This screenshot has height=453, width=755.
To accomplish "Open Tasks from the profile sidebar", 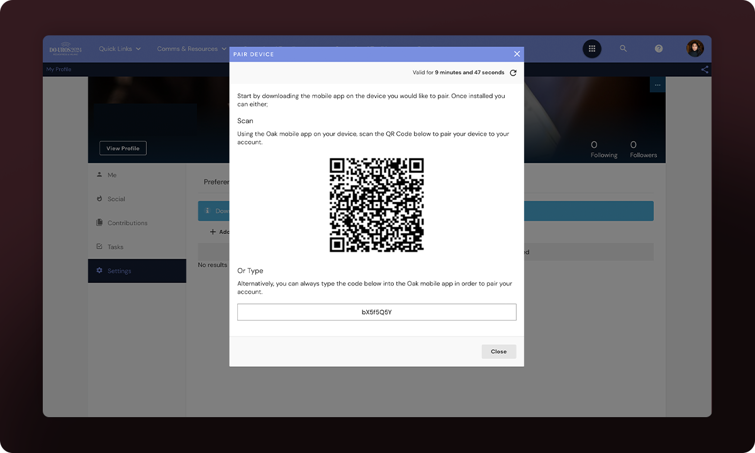I will click(x=116, y=247).
